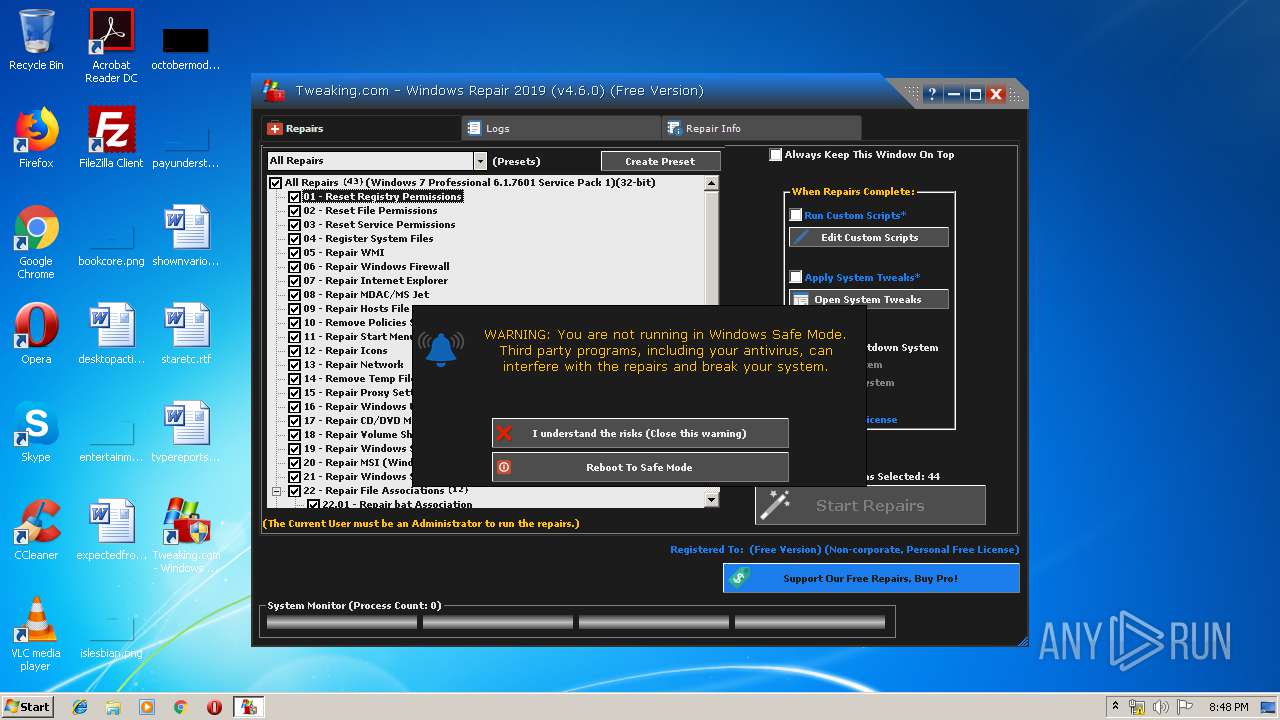Screen dimensions: 1280x720
Task: Select shownvario document on desktop
Action: click(186, 236)
